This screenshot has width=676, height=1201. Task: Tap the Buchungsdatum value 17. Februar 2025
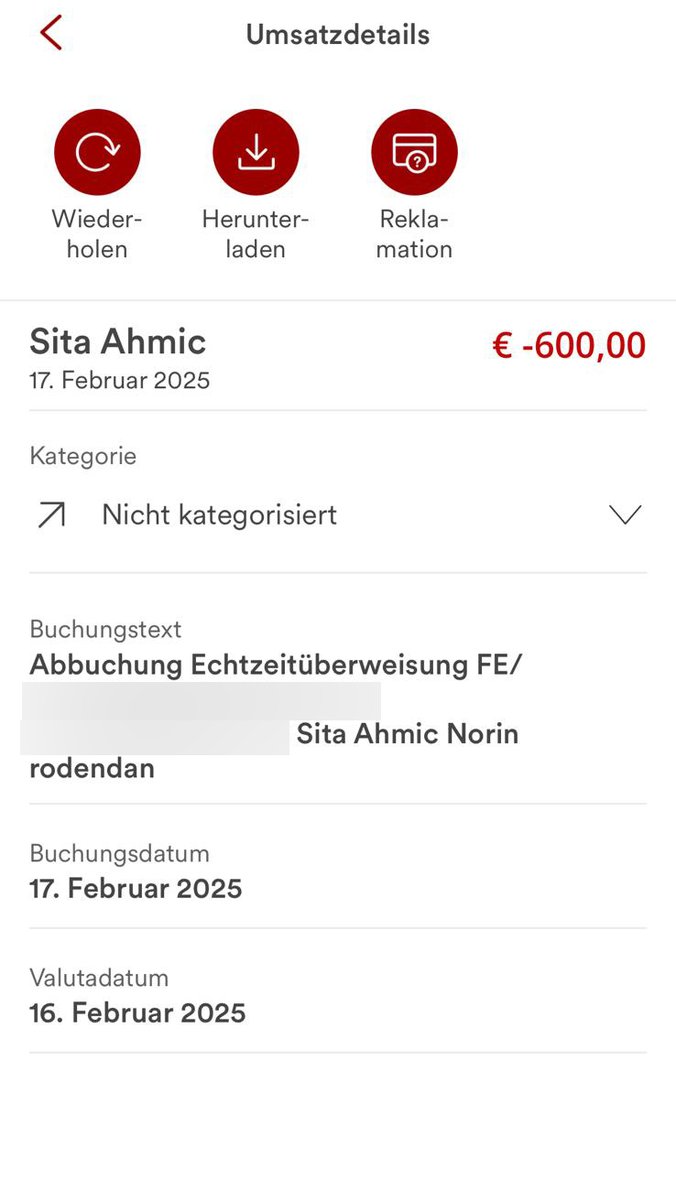tap(136, 888)
